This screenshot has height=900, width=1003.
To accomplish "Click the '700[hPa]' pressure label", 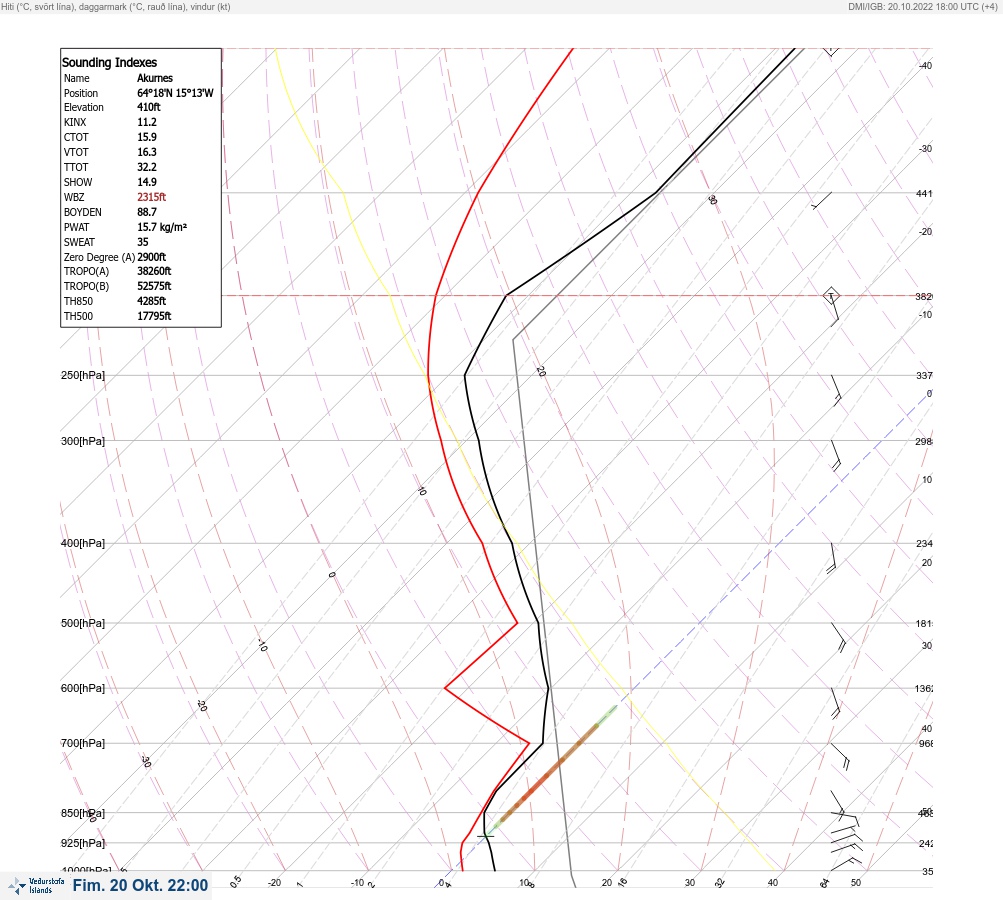I will [83, 743].
